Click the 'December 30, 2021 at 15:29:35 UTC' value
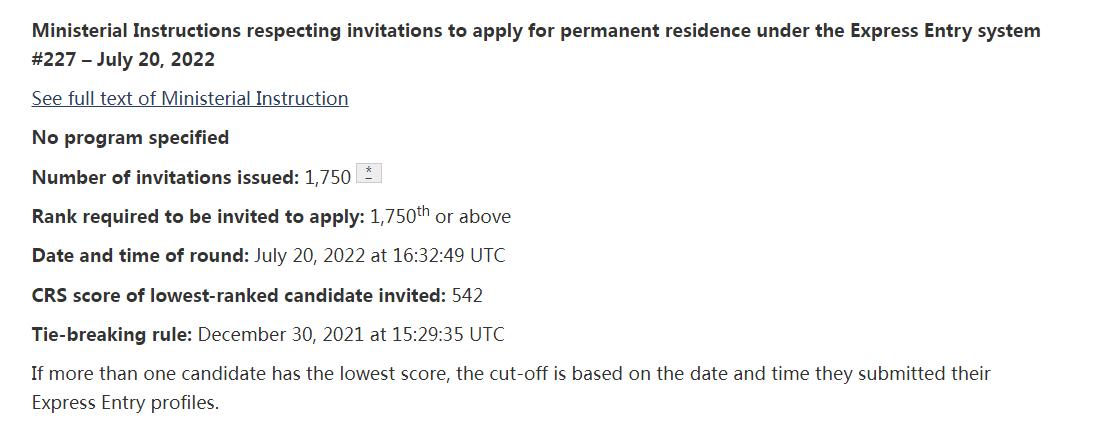This screenshot has height=438, width=1112. (x=358, y=334)
